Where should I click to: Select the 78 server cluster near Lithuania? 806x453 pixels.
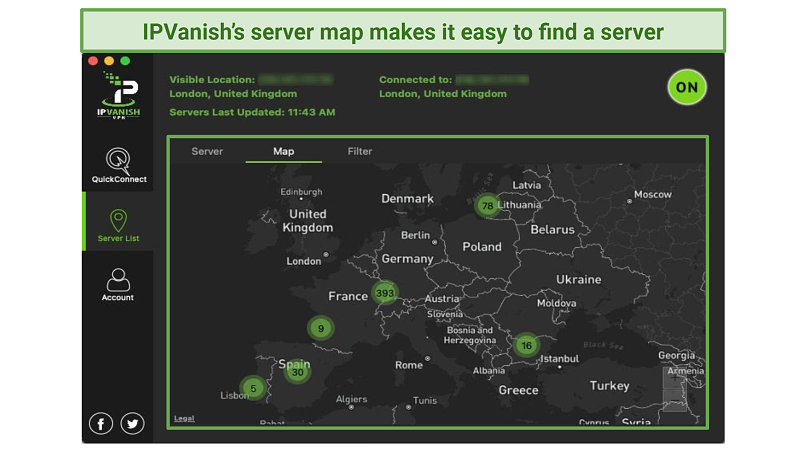click(487, 206)
